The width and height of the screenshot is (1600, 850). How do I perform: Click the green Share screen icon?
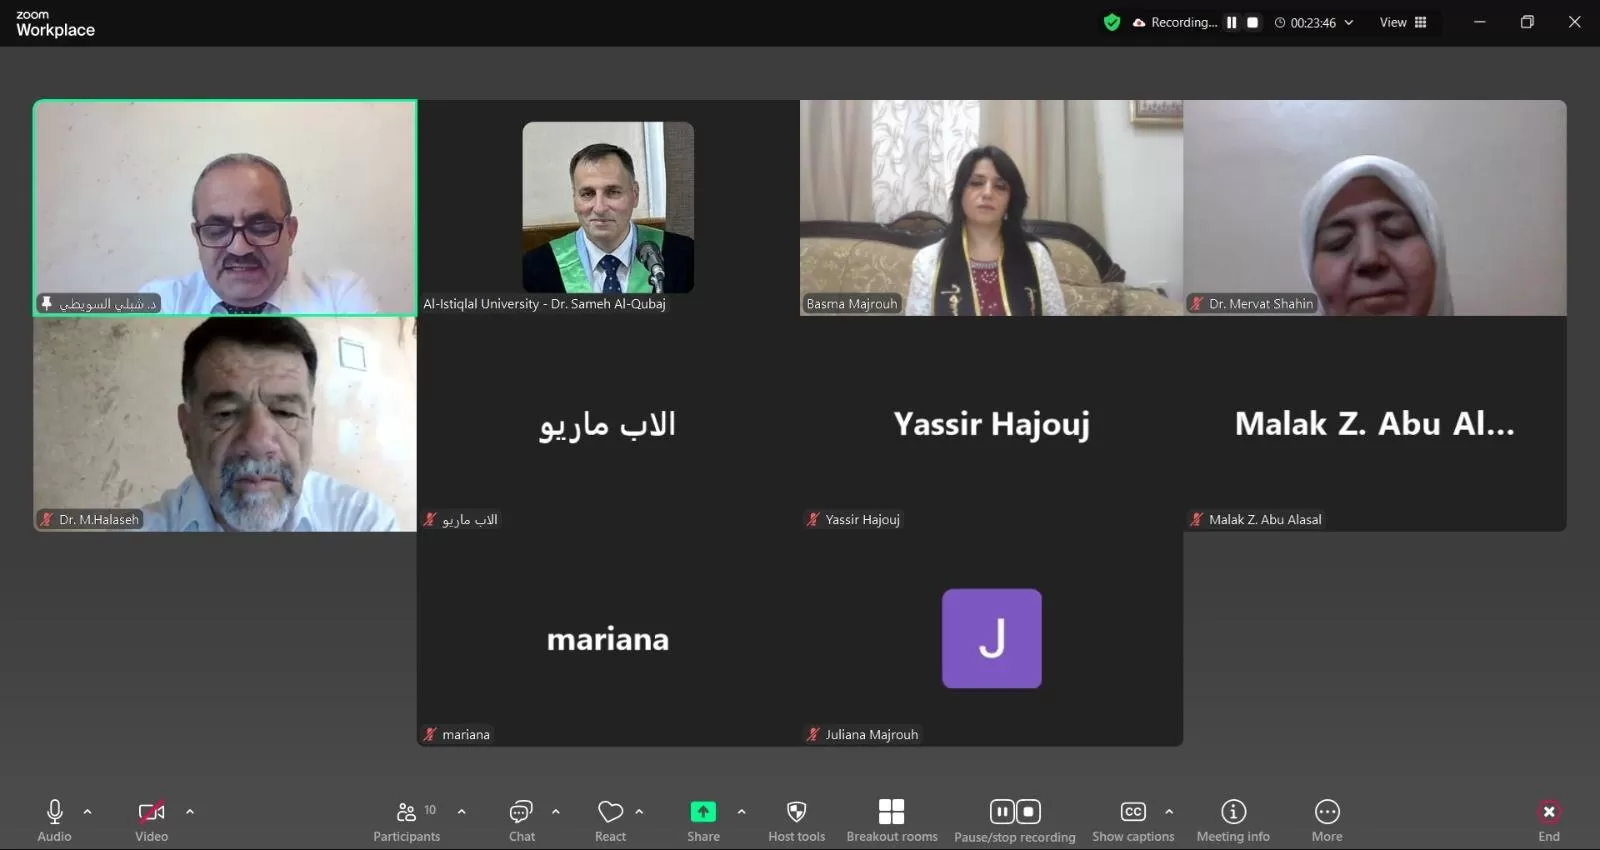703,811
